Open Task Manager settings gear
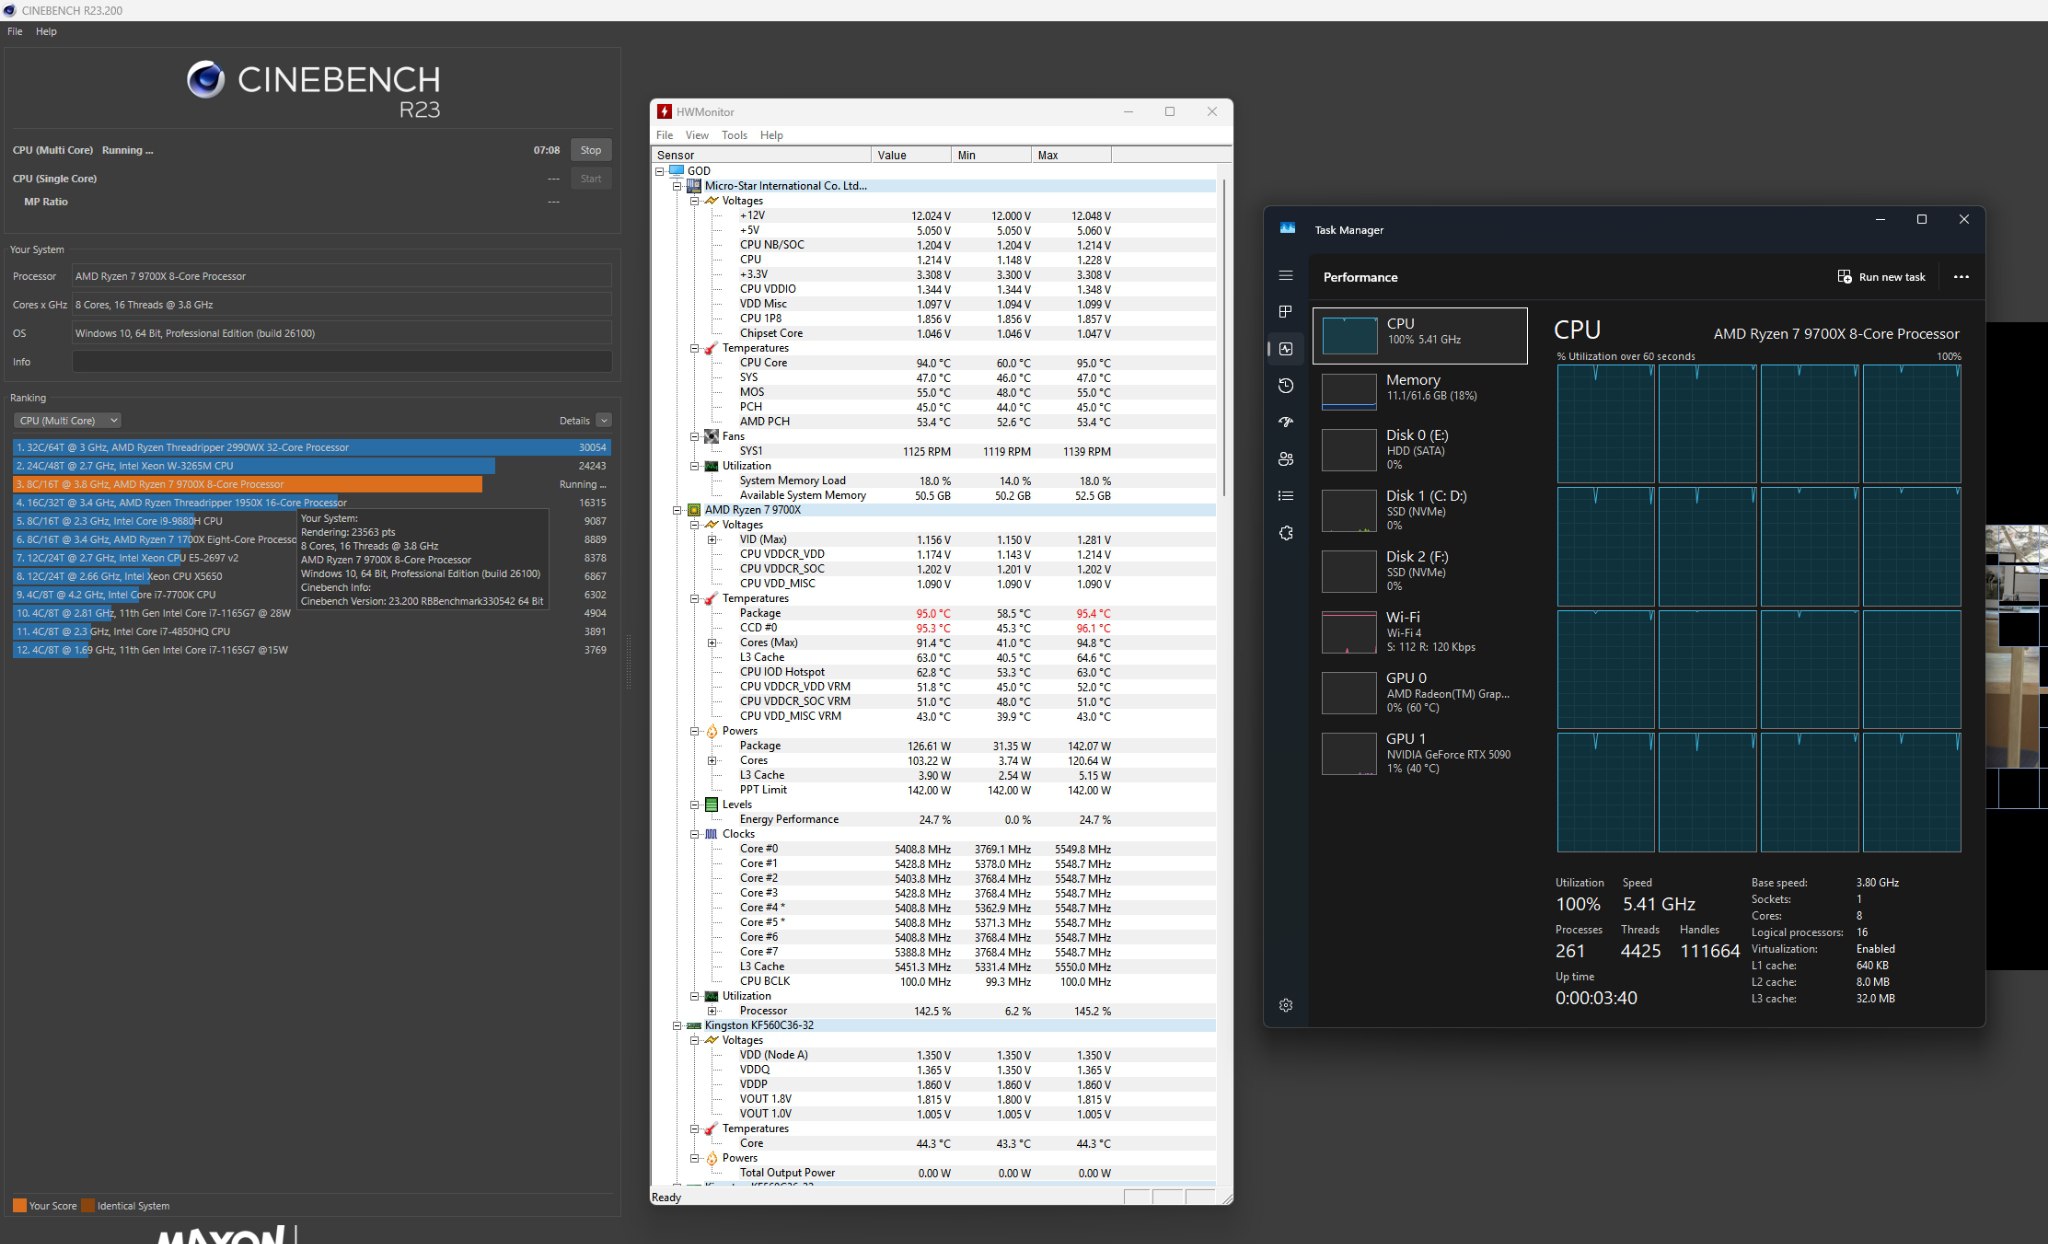 point(1286,1005)
